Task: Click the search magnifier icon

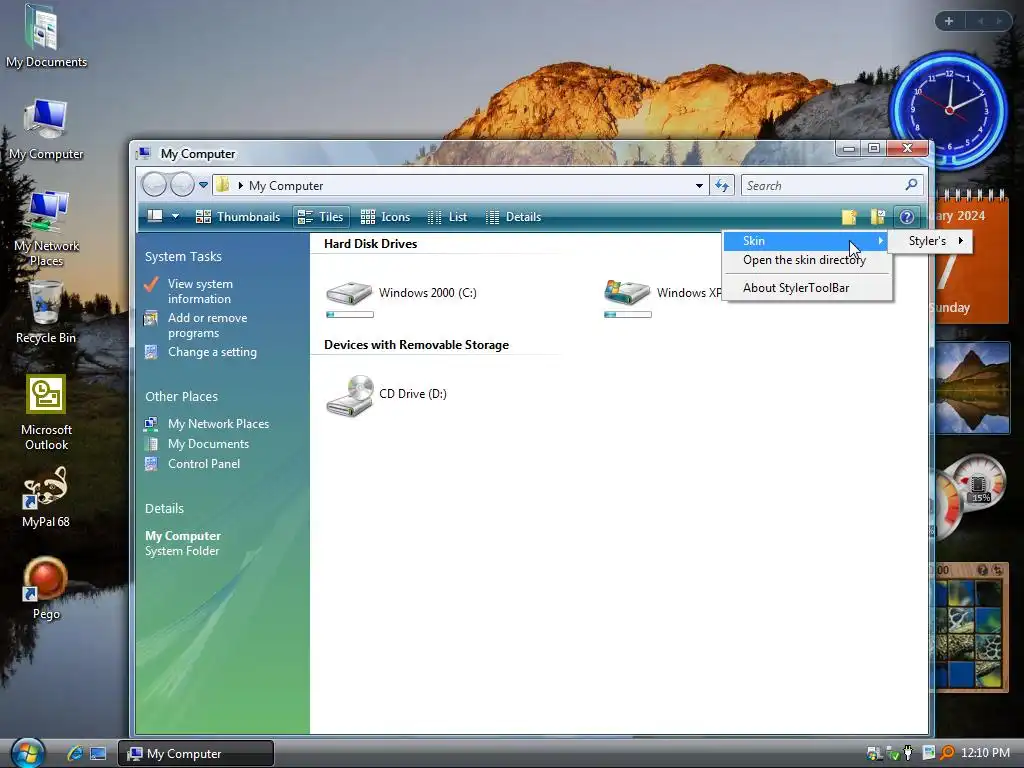Action: point(912,185)
